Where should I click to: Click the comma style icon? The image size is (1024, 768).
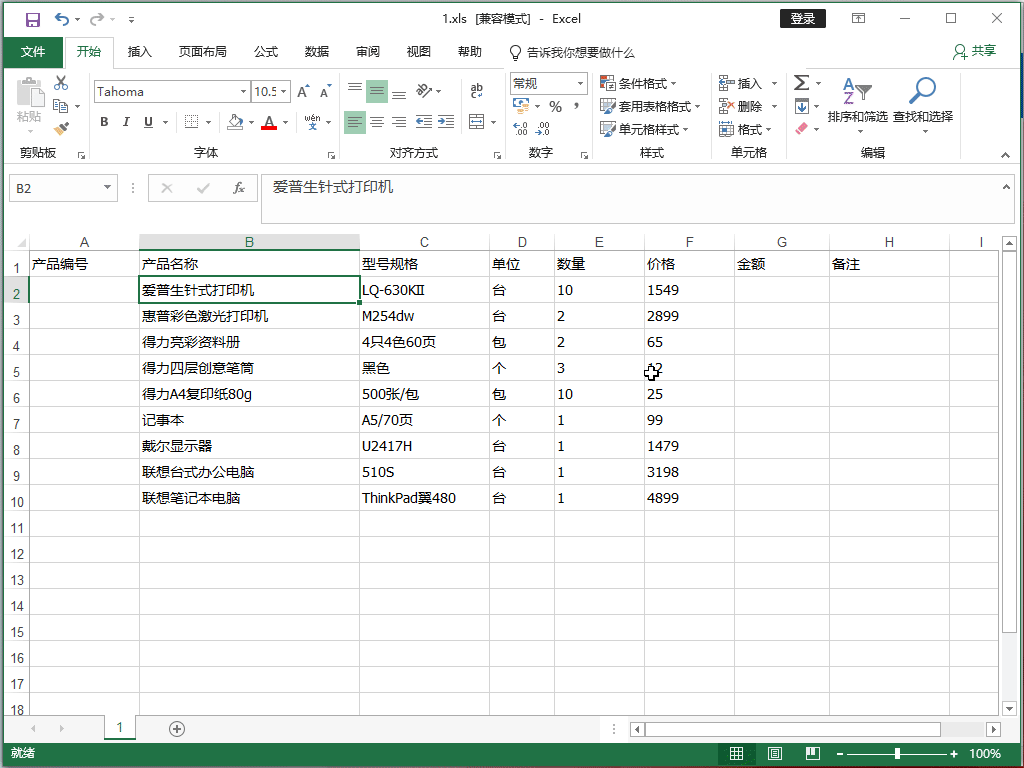pos(577,106)
